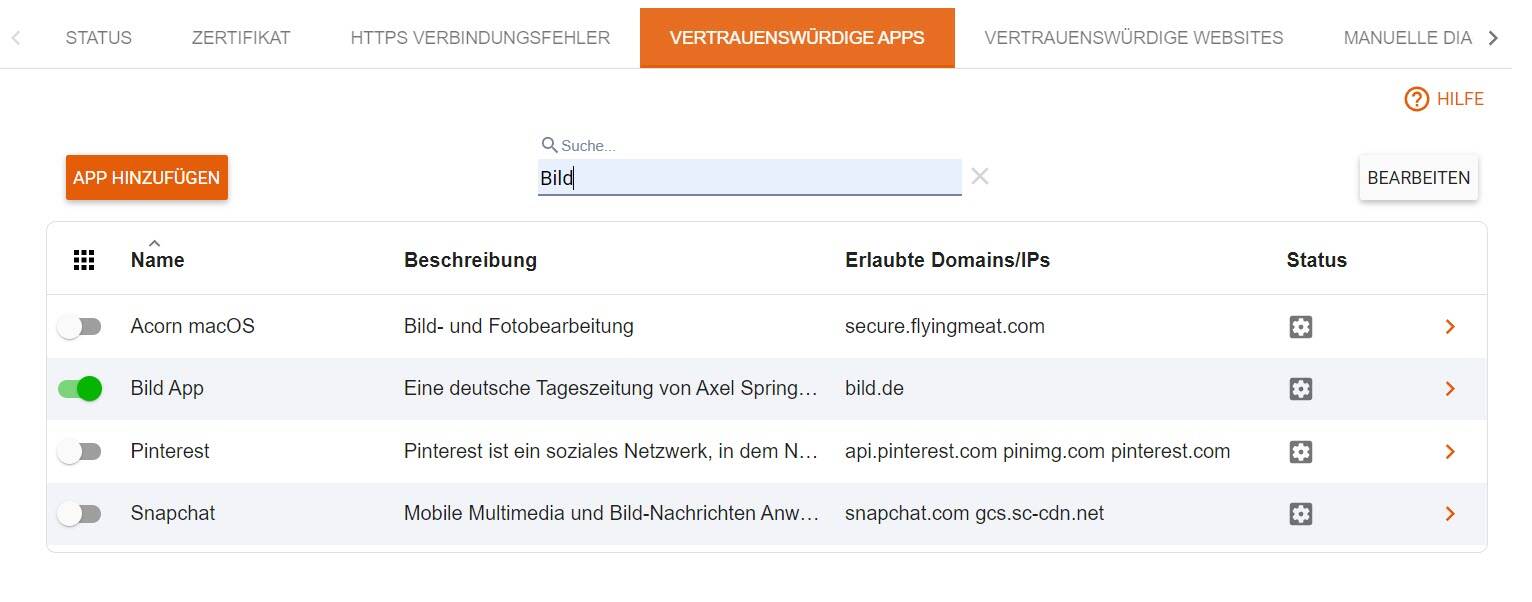Click the search magnifier icon
Viewport: 1532px width, 602px height.
click(549, 145)
